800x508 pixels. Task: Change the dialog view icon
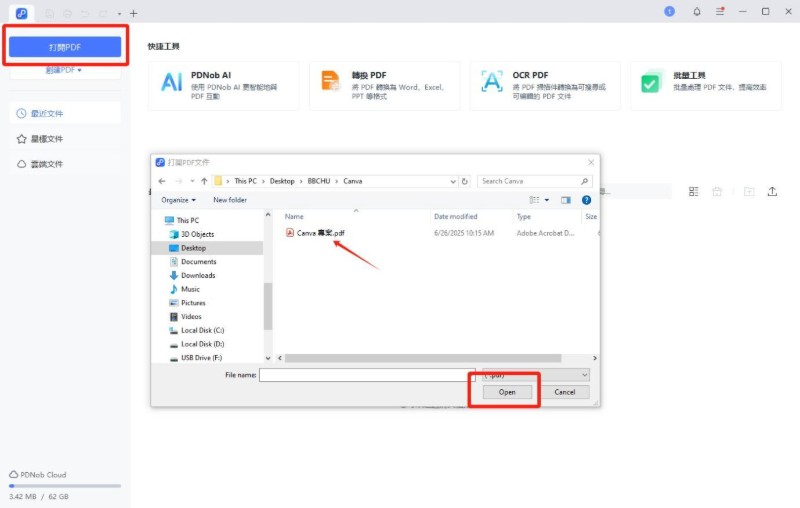(534, 200)
